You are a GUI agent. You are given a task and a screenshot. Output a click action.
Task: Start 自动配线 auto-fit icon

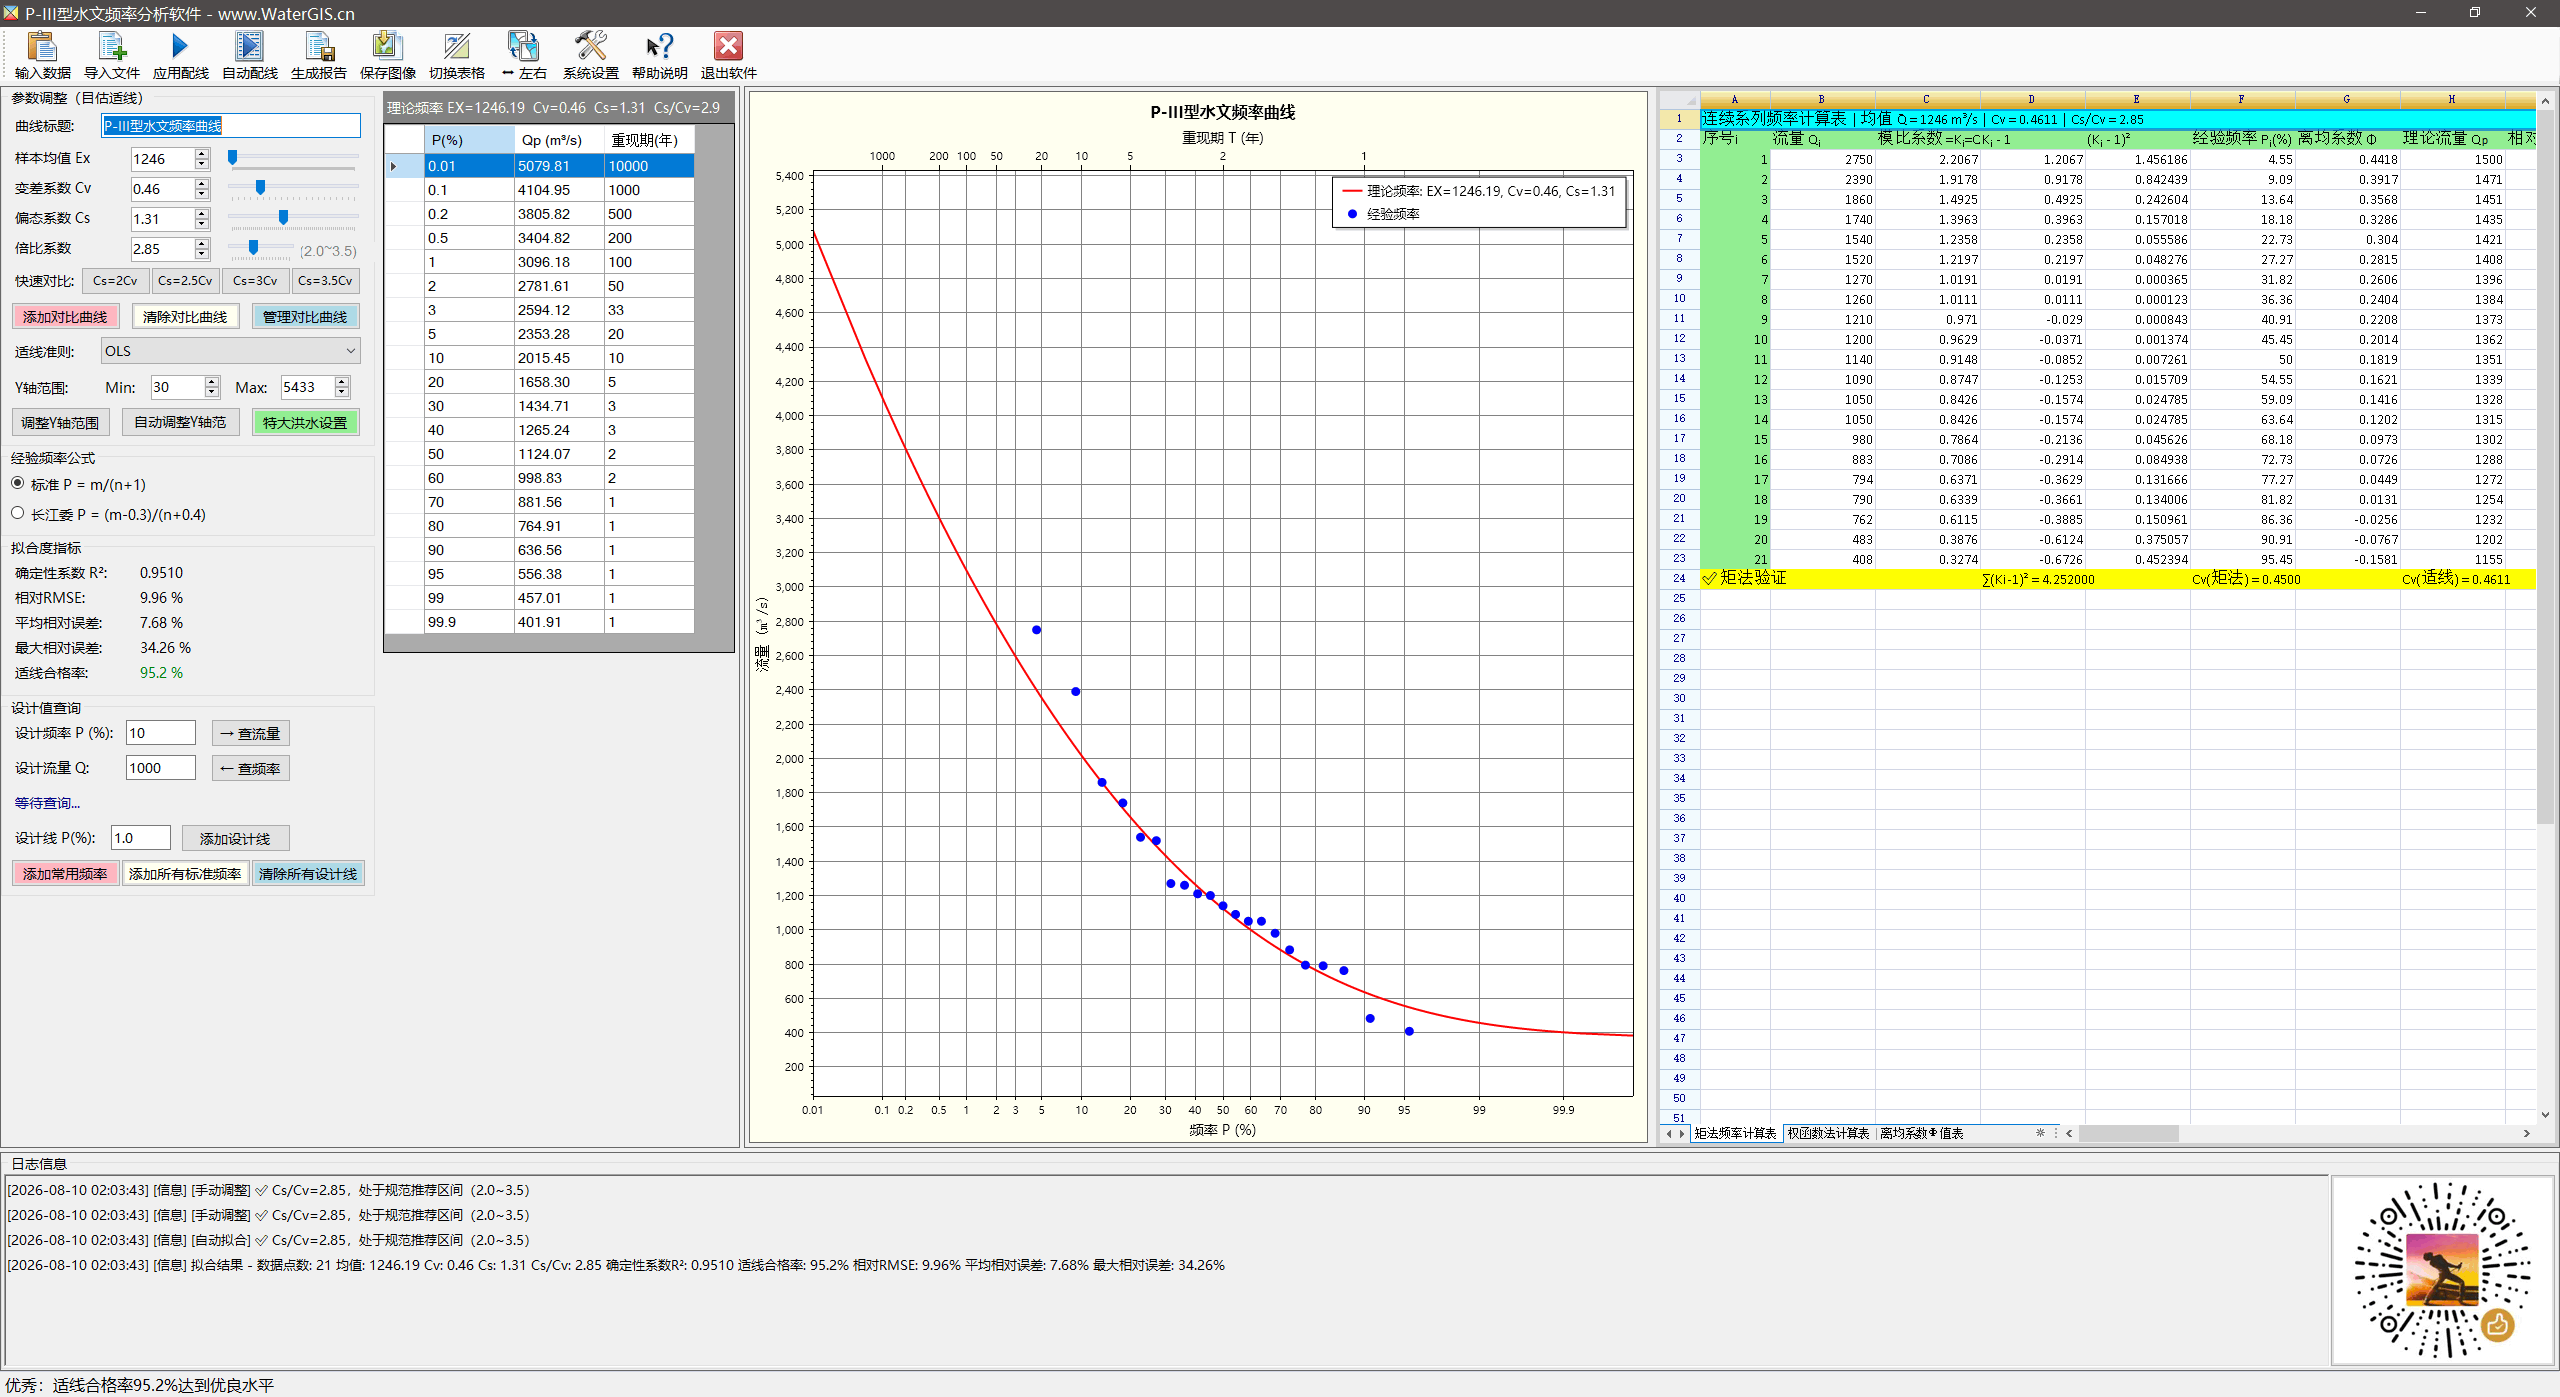[249, 55]
